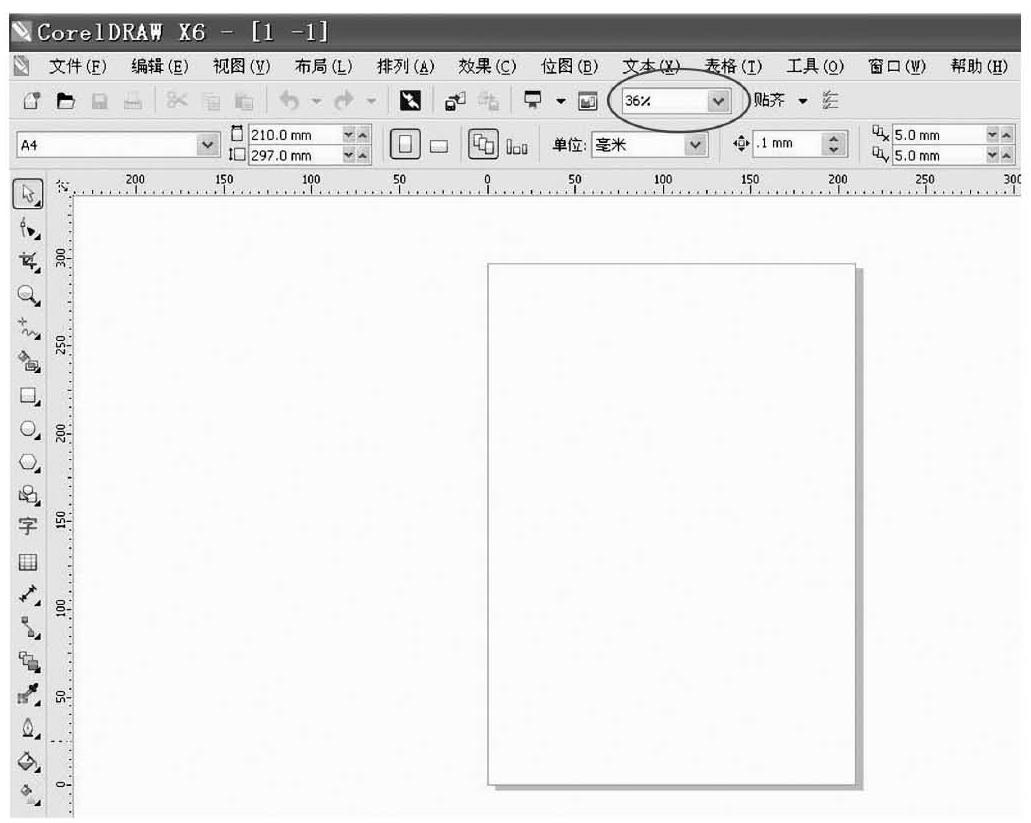Click the 210.0 mm page width field

288,135
